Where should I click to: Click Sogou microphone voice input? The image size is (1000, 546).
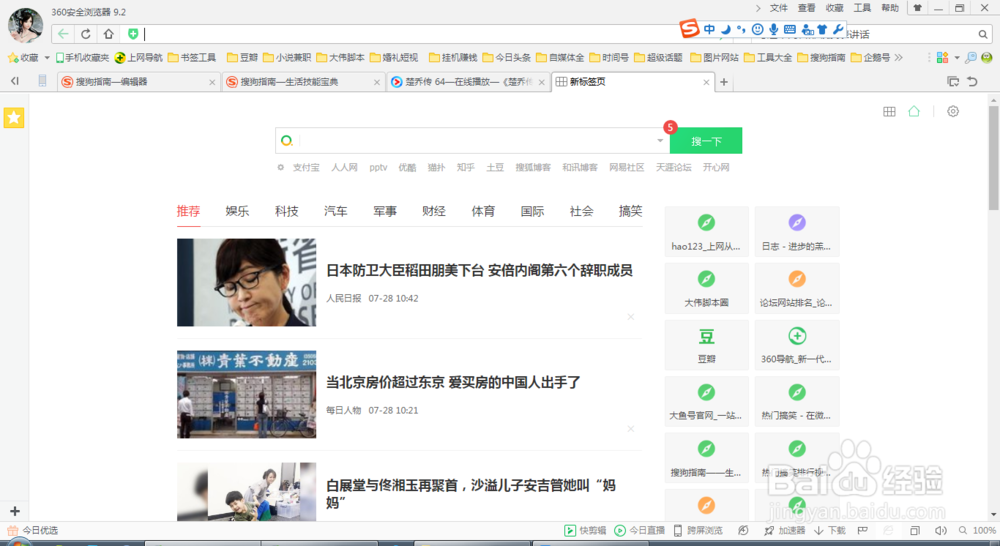773,29
